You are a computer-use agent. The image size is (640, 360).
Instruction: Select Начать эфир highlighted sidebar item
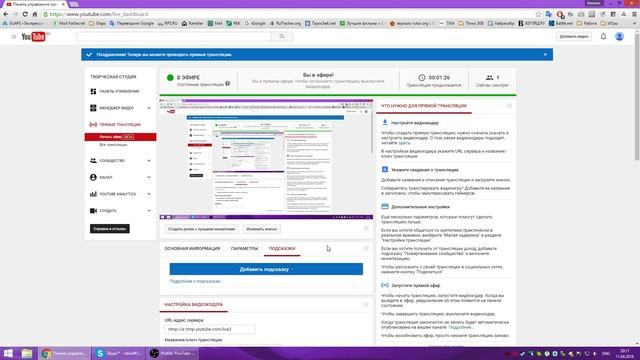point(120,137)
